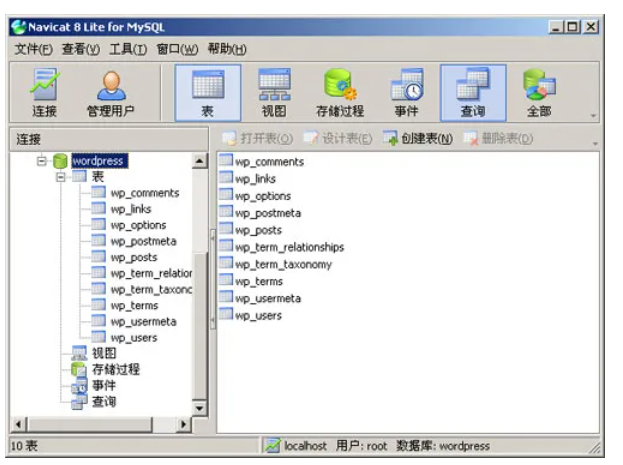Click the Navicat logo in title bar
The height and width of the screenshot is (465, 623).
[19, 27]
